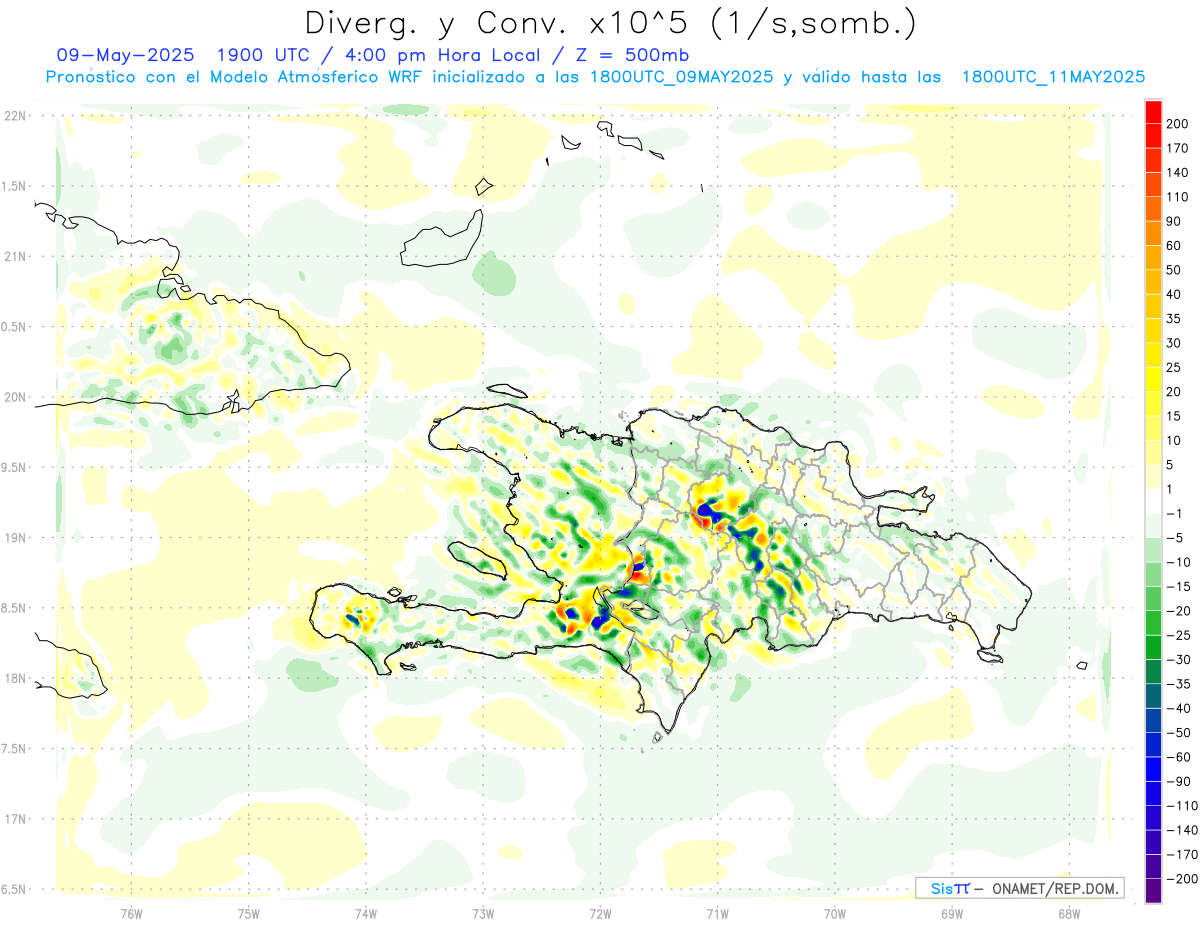Click the legend value '-5'
Image resolution: width=1200 pixels, height=927 pixels.
click(x=1175, y=538)
